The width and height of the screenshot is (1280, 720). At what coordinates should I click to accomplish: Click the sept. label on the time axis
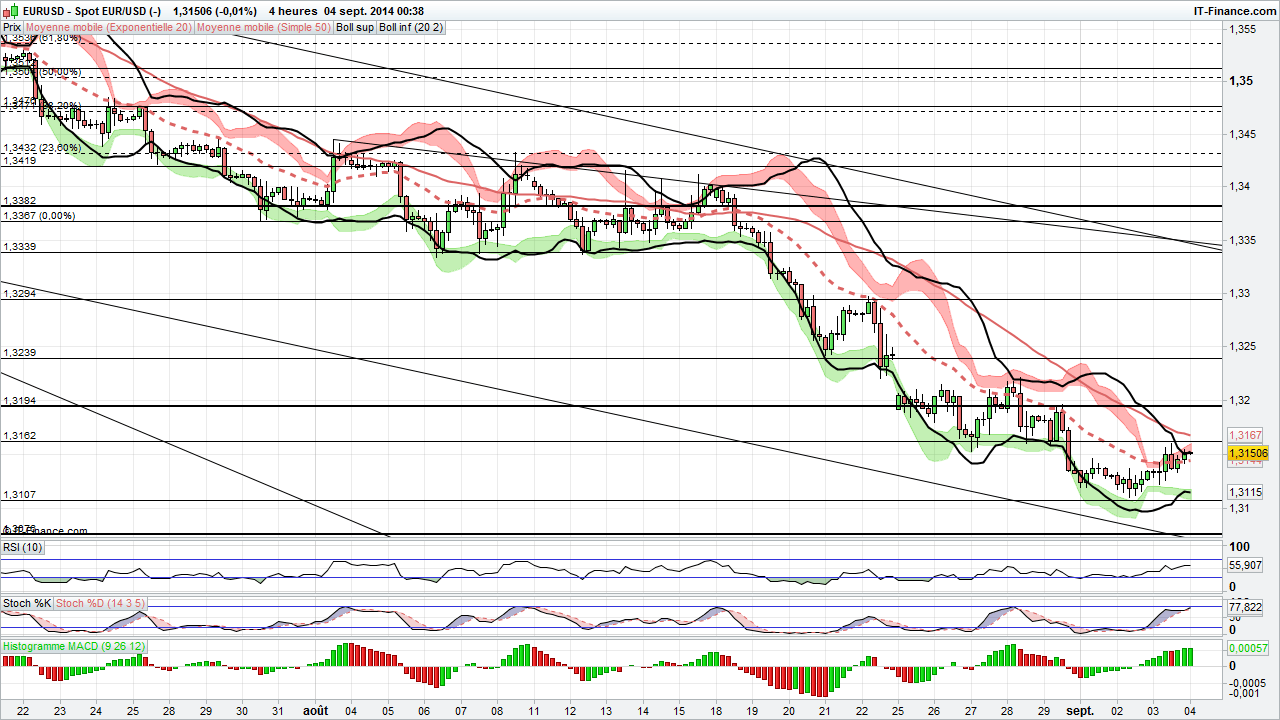(1080, 711)
